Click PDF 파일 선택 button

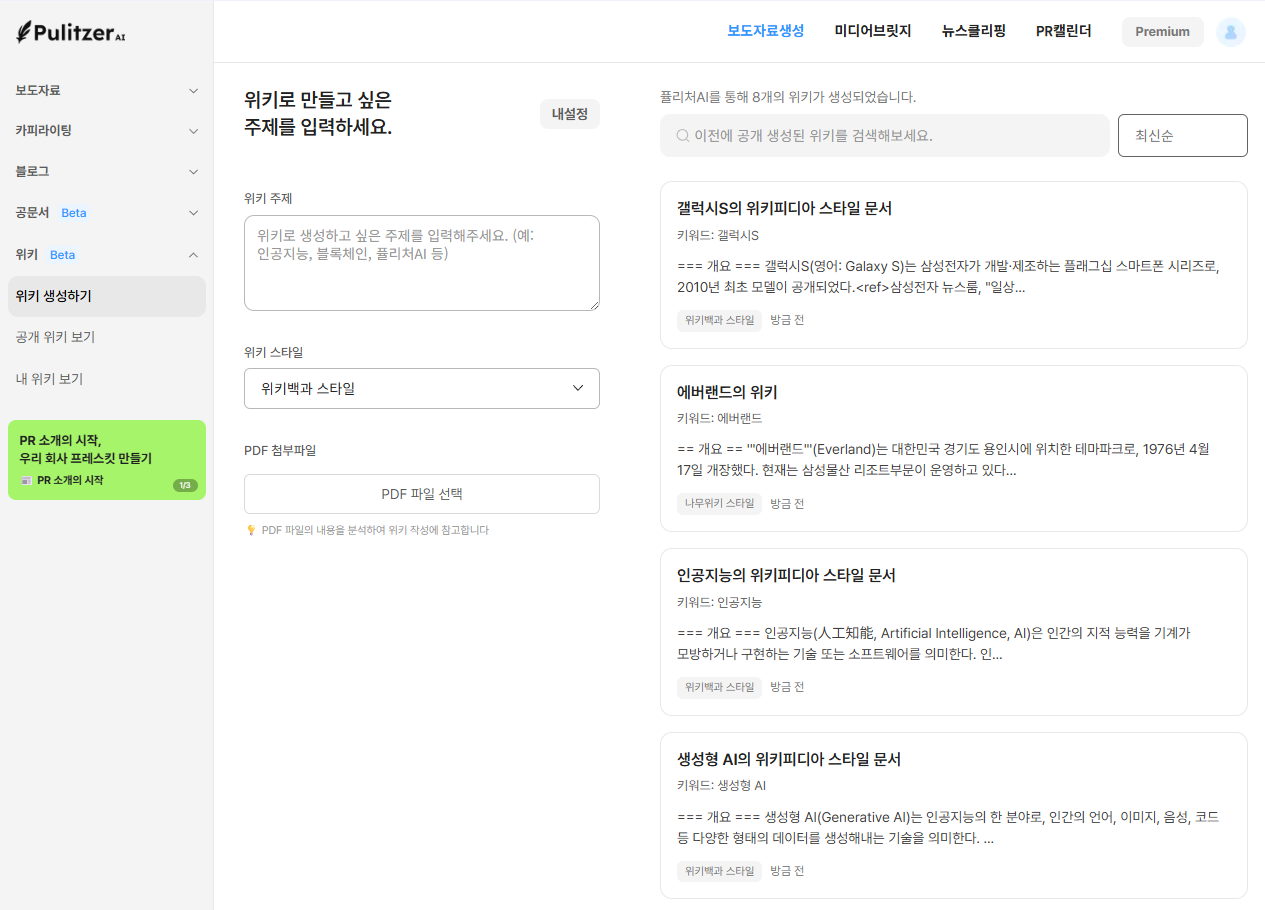pyautogui.click(x=421, y=494)
